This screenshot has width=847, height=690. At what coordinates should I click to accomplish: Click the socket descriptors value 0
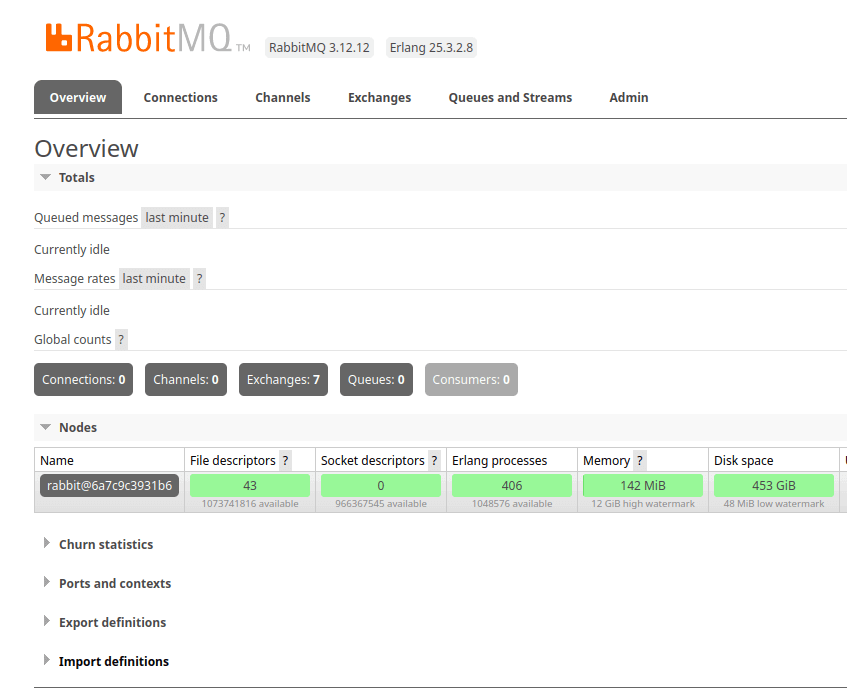pyautogui.click(x=381, y=486)
